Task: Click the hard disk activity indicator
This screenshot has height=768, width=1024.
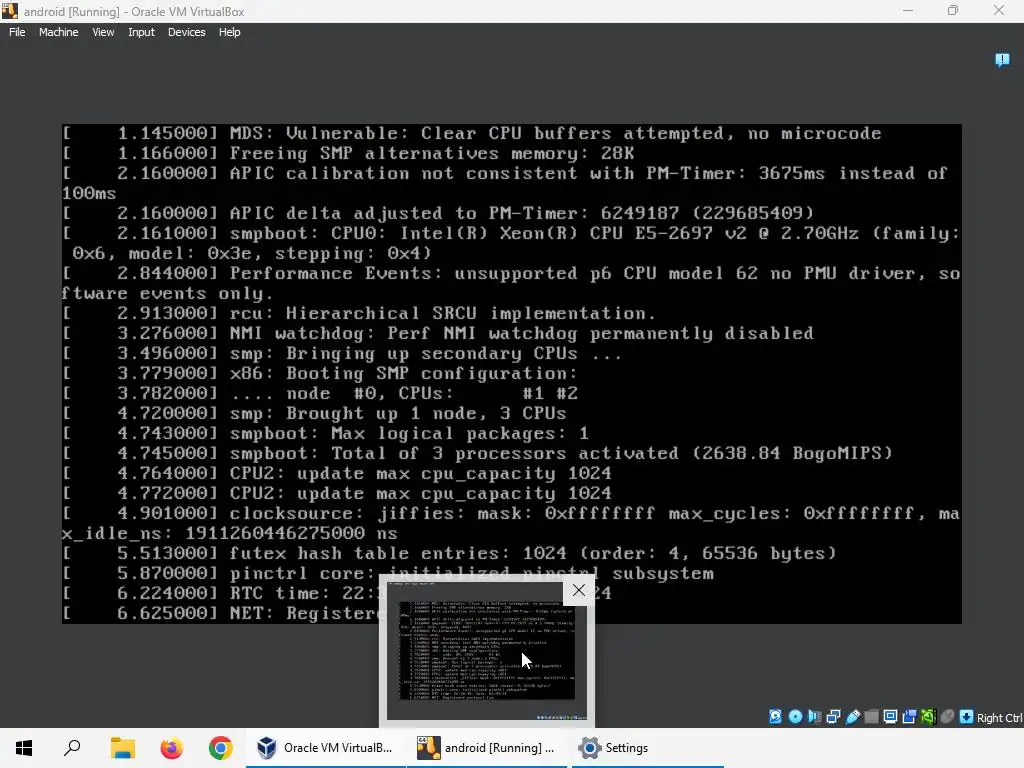Action: point(775,716)
